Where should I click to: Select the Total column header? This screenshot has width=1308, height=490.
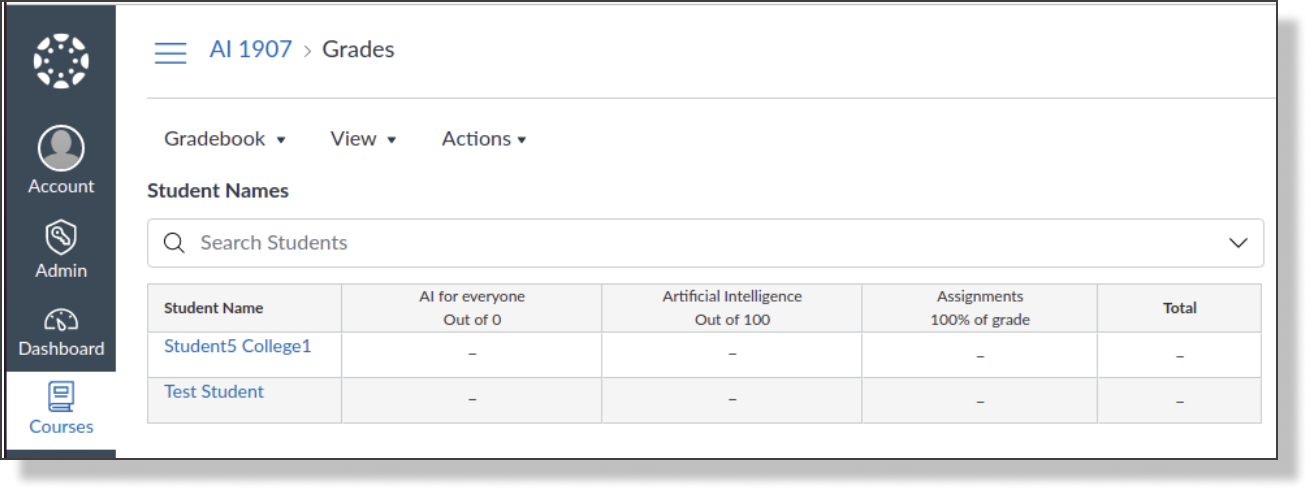(x=1180, y=308)
